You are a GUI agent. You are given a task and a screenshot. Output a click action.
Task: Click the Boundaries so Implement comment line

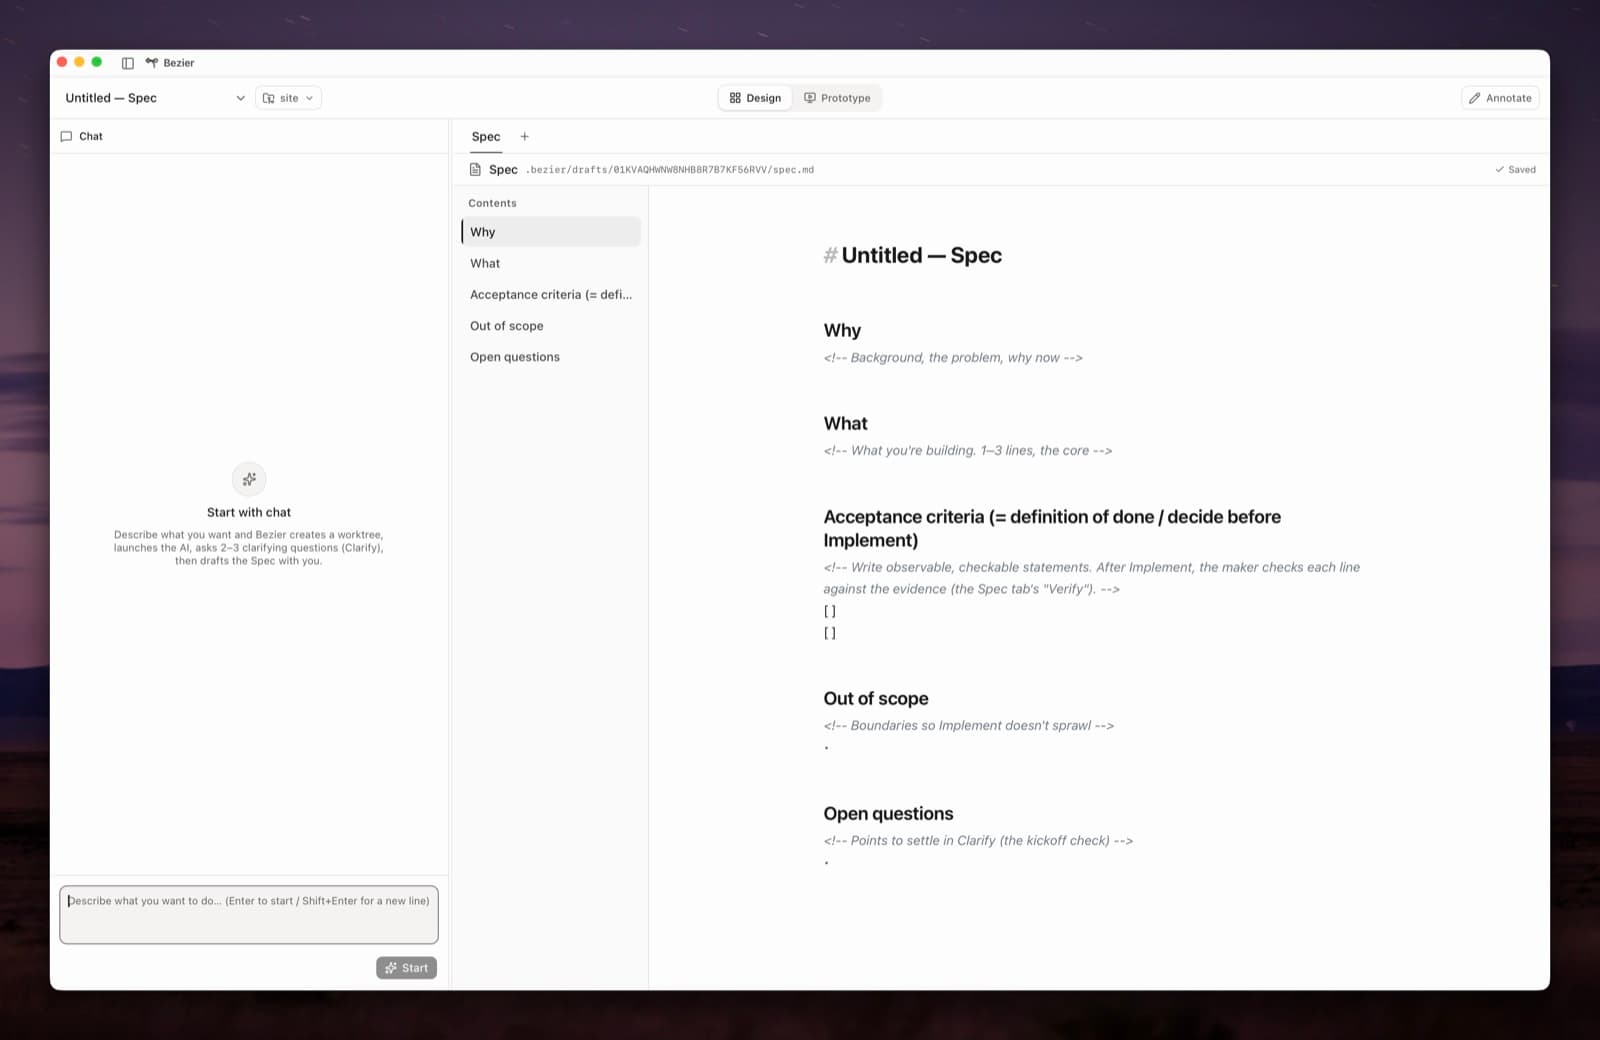click(969, 726)
